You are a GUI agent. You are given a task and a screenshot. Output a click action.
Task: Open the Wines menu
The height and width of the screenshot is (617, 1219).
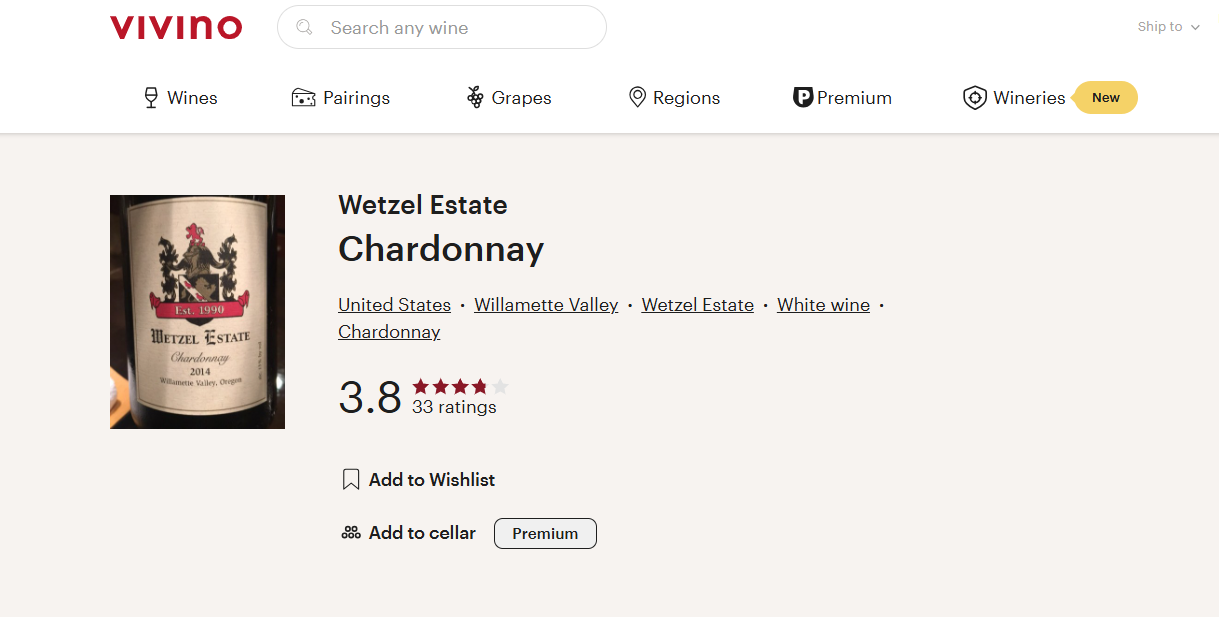[192, 98]
